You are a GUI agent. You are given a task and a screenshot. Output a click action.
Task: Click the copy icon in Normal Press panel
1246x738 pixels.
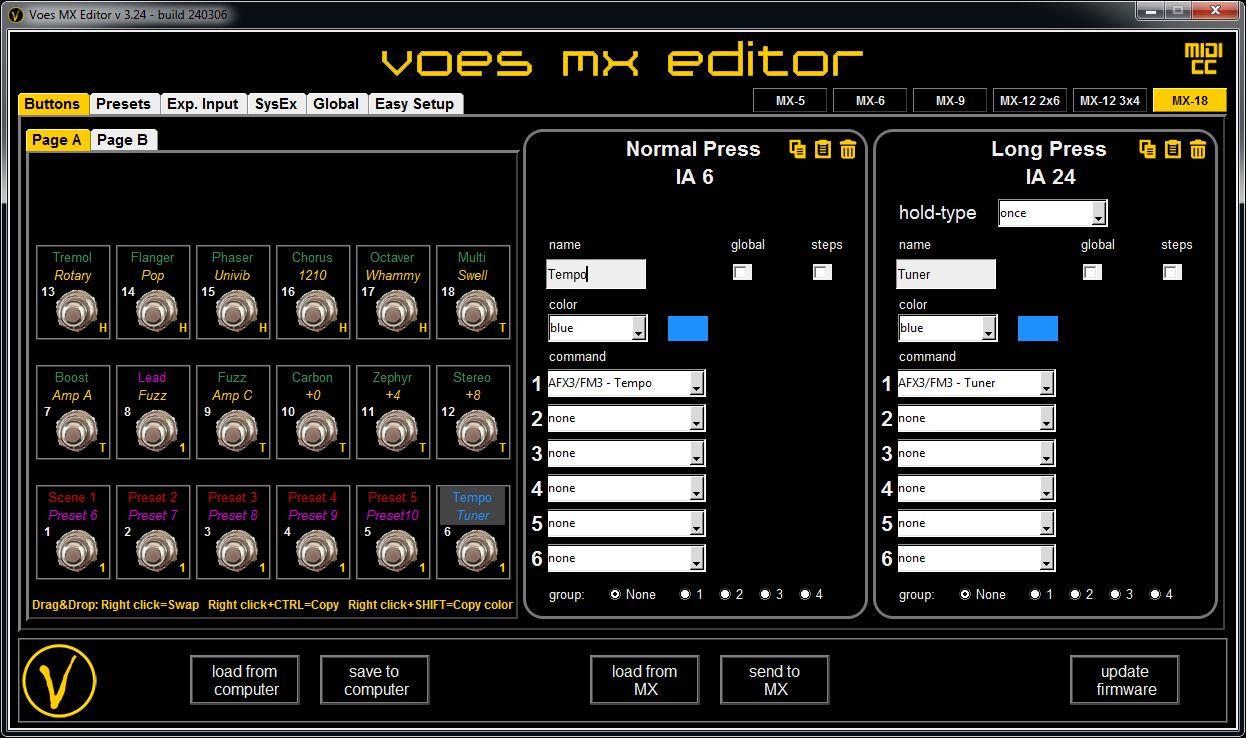797,149
